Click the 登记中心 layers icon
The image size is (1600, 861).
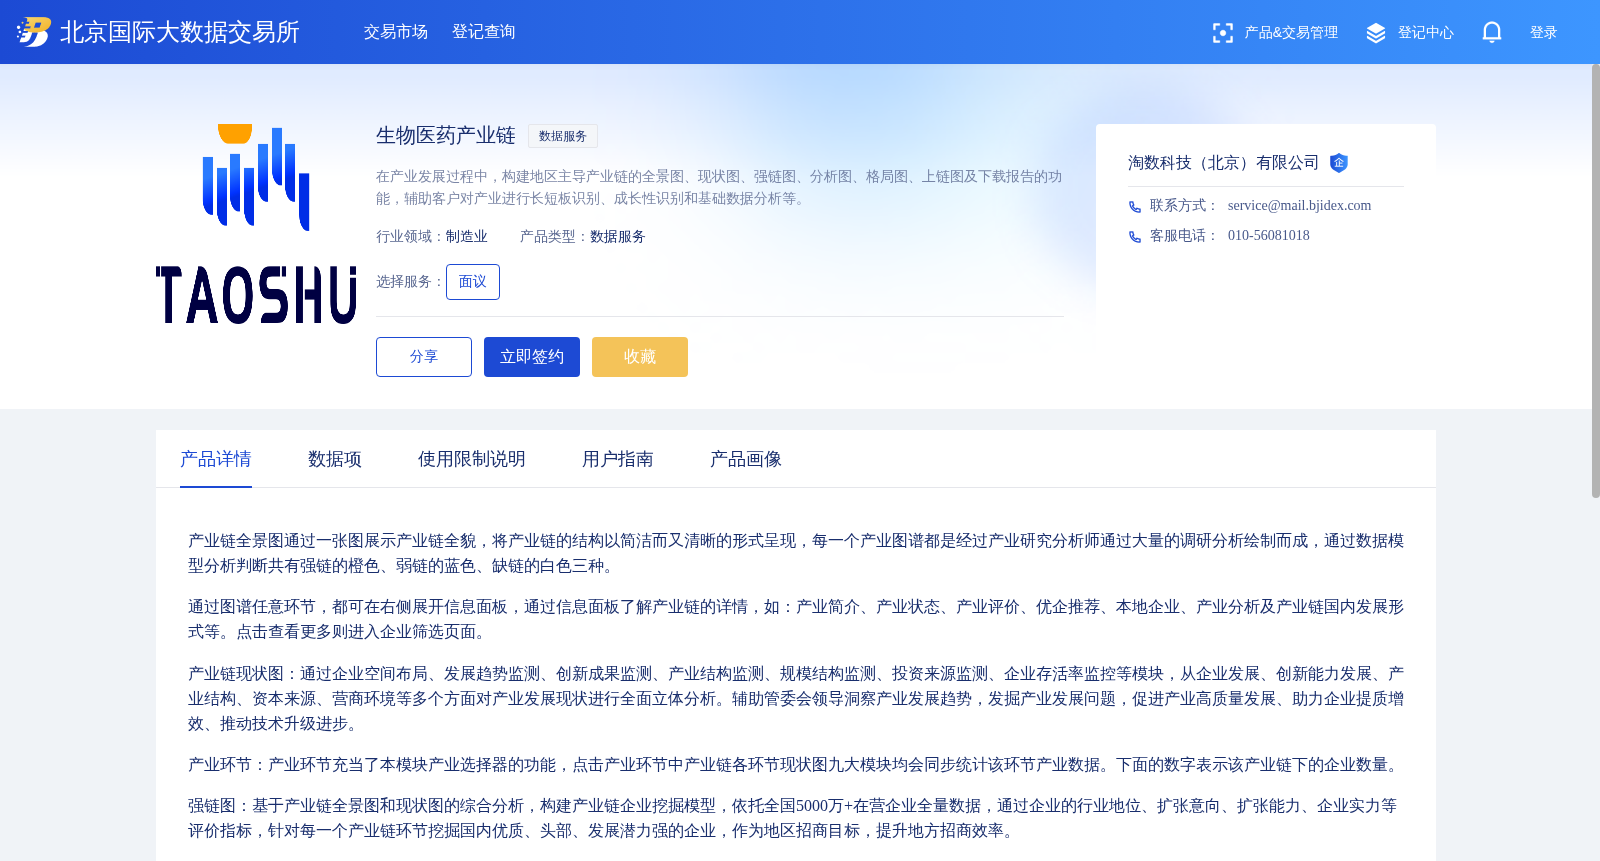tap(1376, 33)
